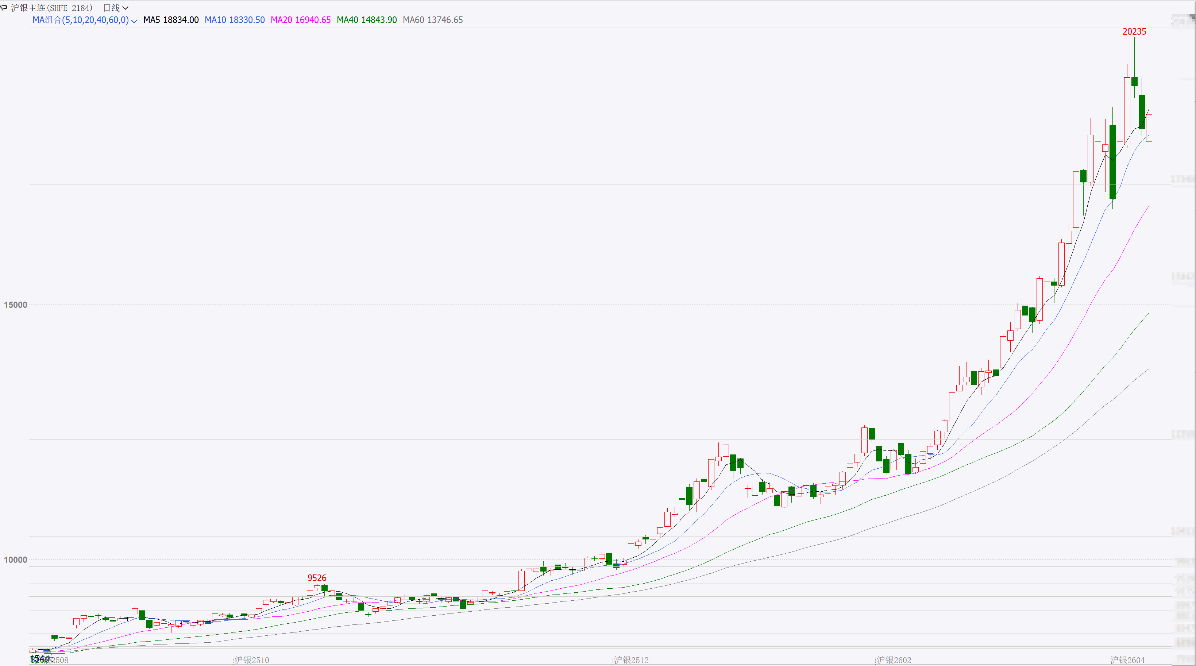Select the blue MA10 18330.50 label

coord(235,20)
